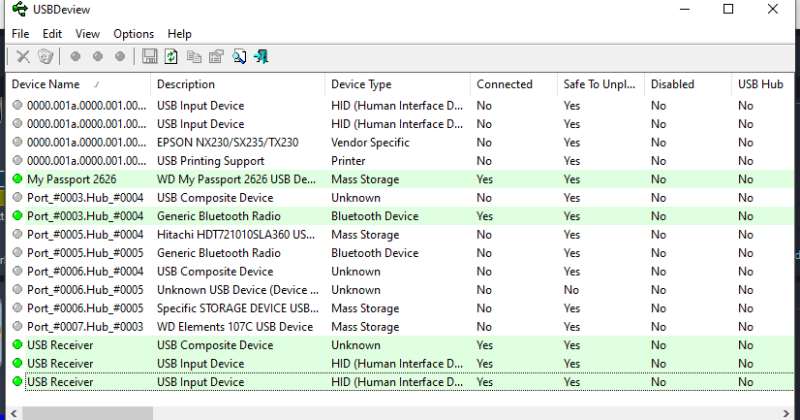This screenshot has height=420, width=800.
Task: Click the Disconnect selected devices X icon
Action: pyautogui.click(x=23, y=57)
